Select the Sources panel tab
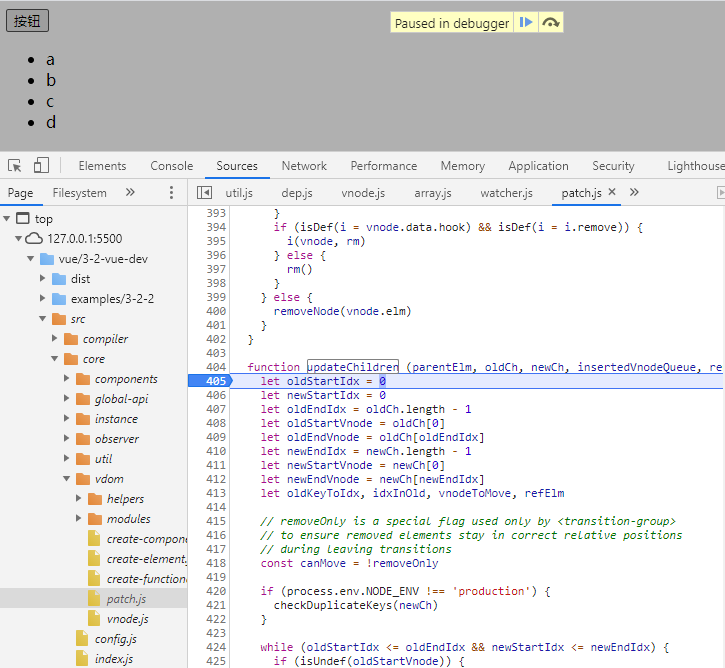This screenshot has height=668, width=725. (237, 166)
